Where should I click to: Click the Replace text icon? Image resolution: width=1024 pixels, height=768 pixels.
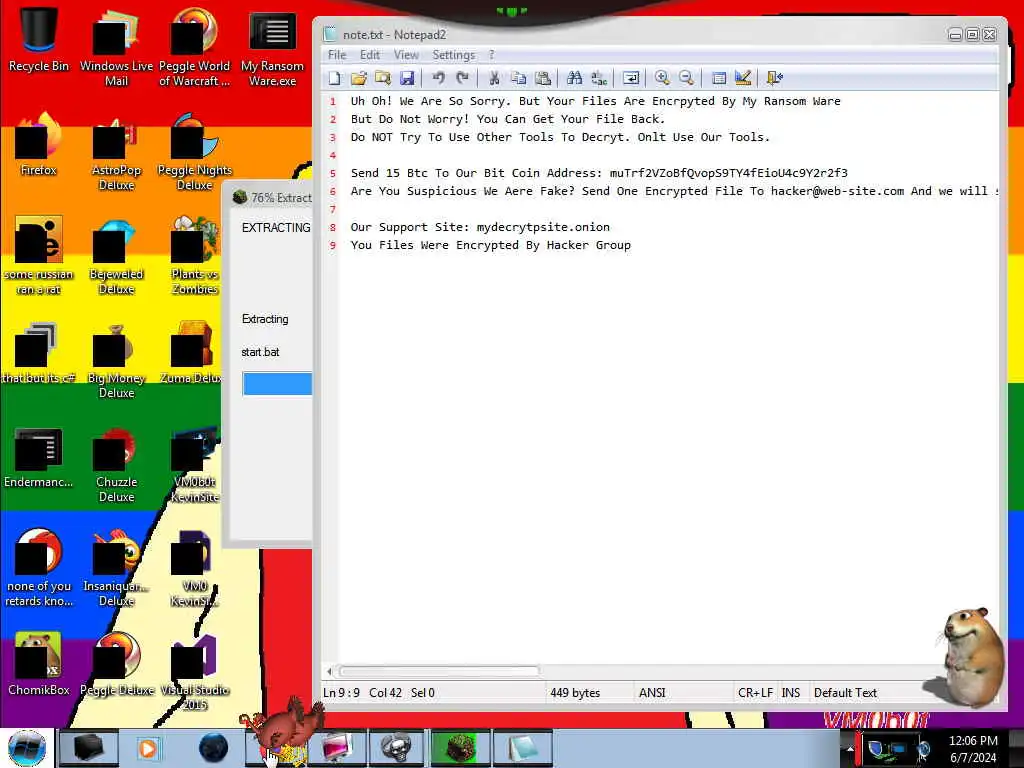[598, 78]
